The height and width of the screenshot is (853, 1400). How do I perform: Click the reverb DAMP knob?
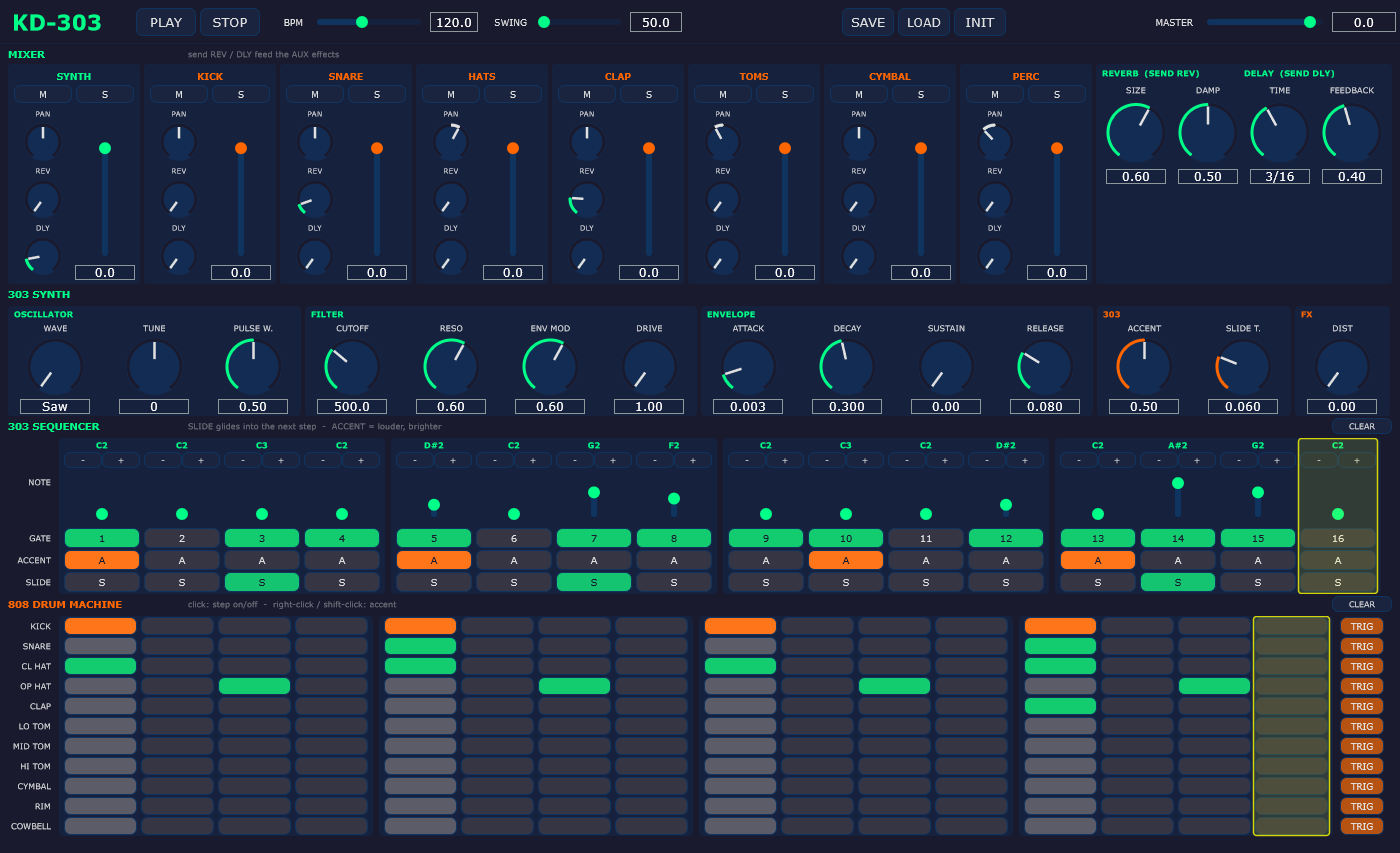click(x=1208, y=132)
